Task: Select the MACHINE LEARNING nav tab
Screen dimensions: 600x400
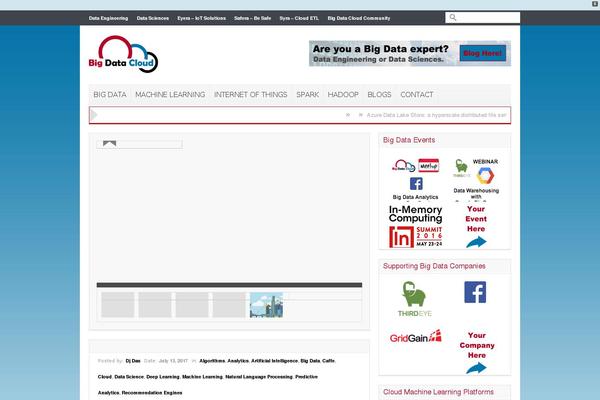Action: coord(170,95)
